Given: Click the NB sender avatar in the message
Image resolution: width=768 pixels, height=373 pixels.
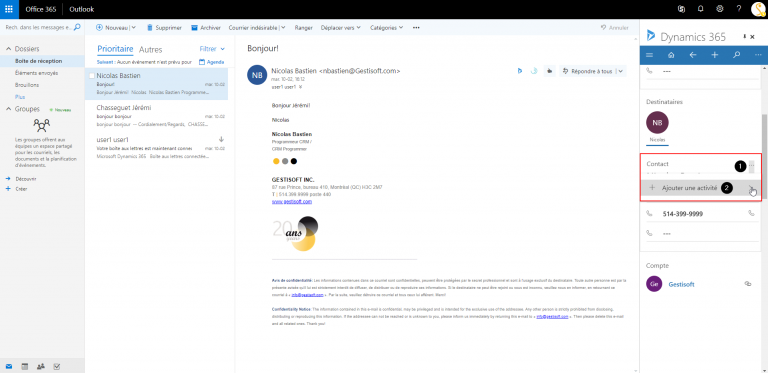Looking at the screenshot, I should (257, 75).
